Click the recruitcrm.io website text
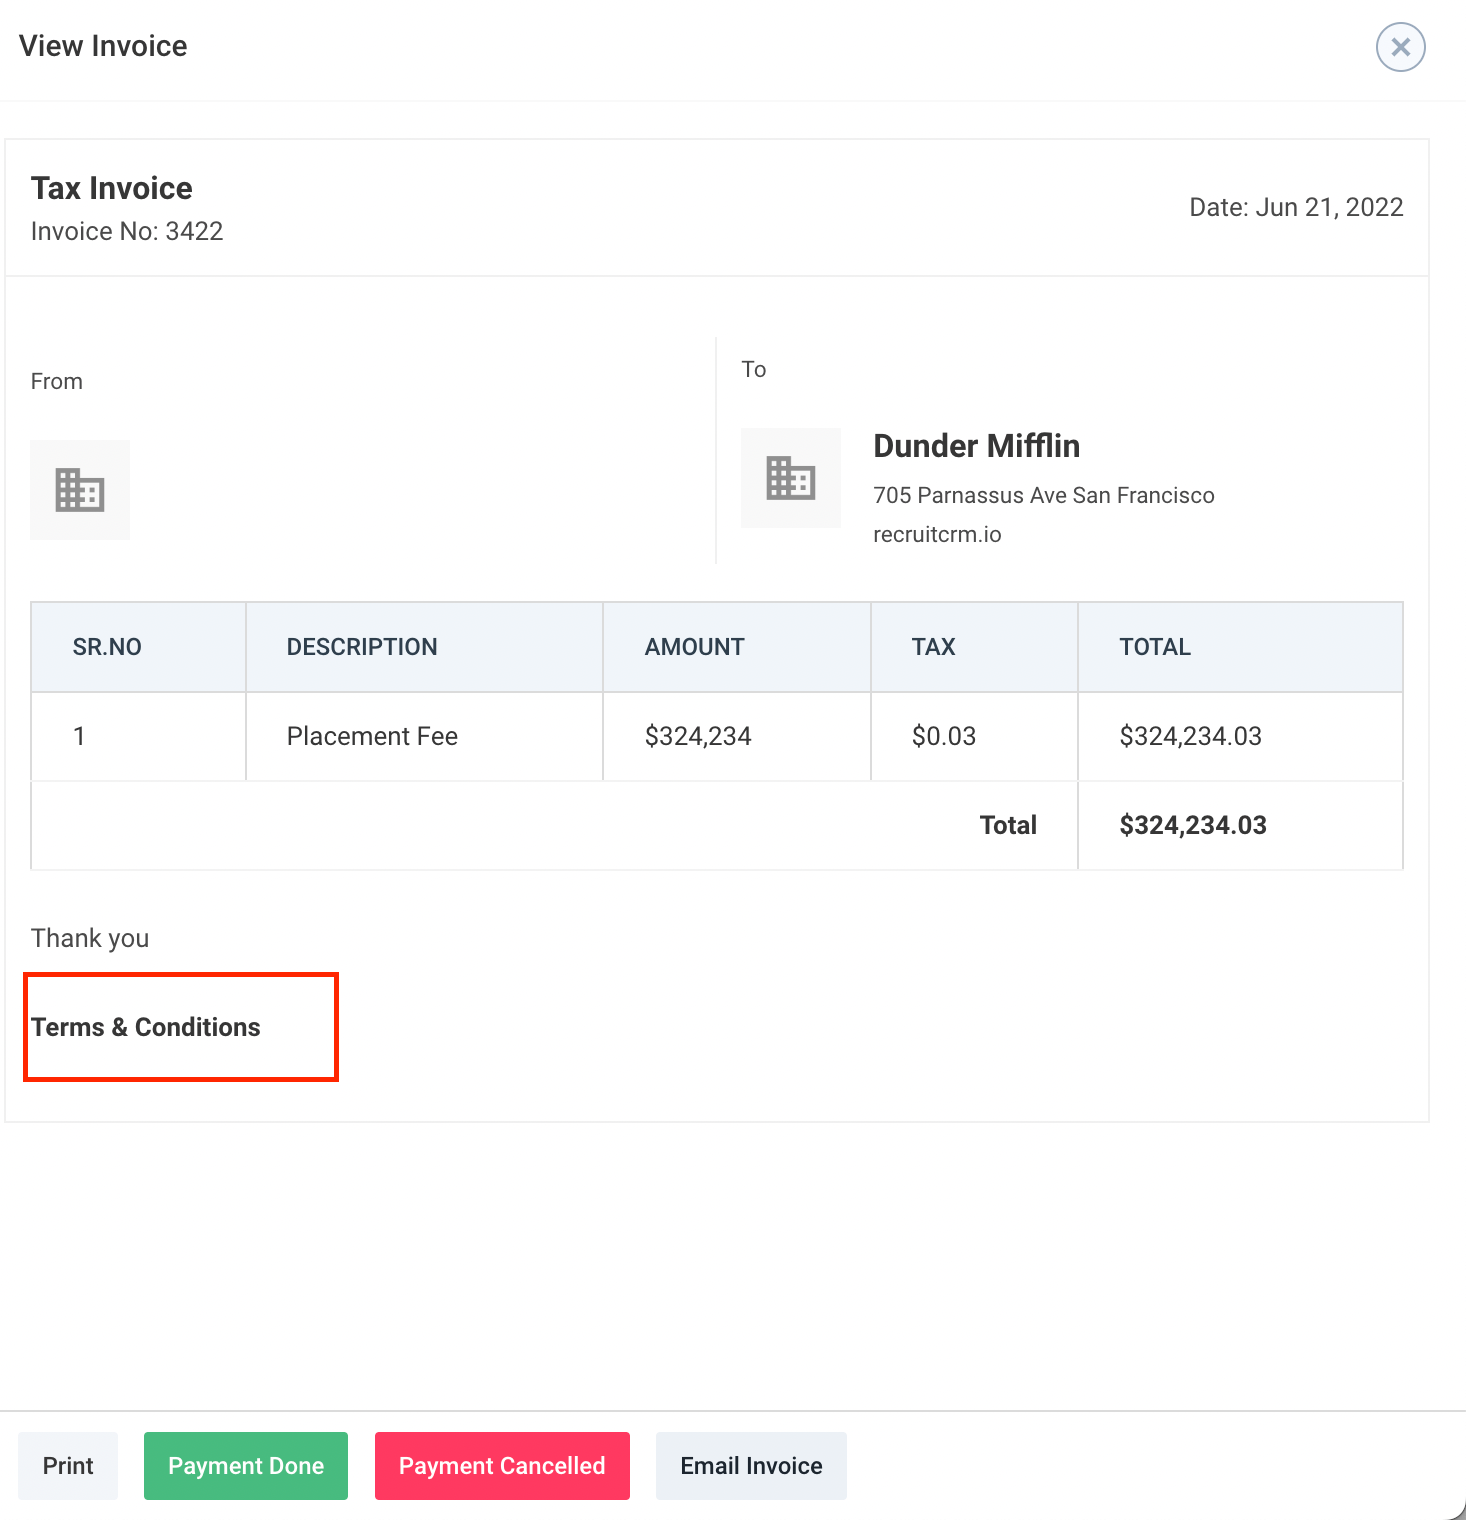This screenshot has height=1520, width=1466. point(937,535)
